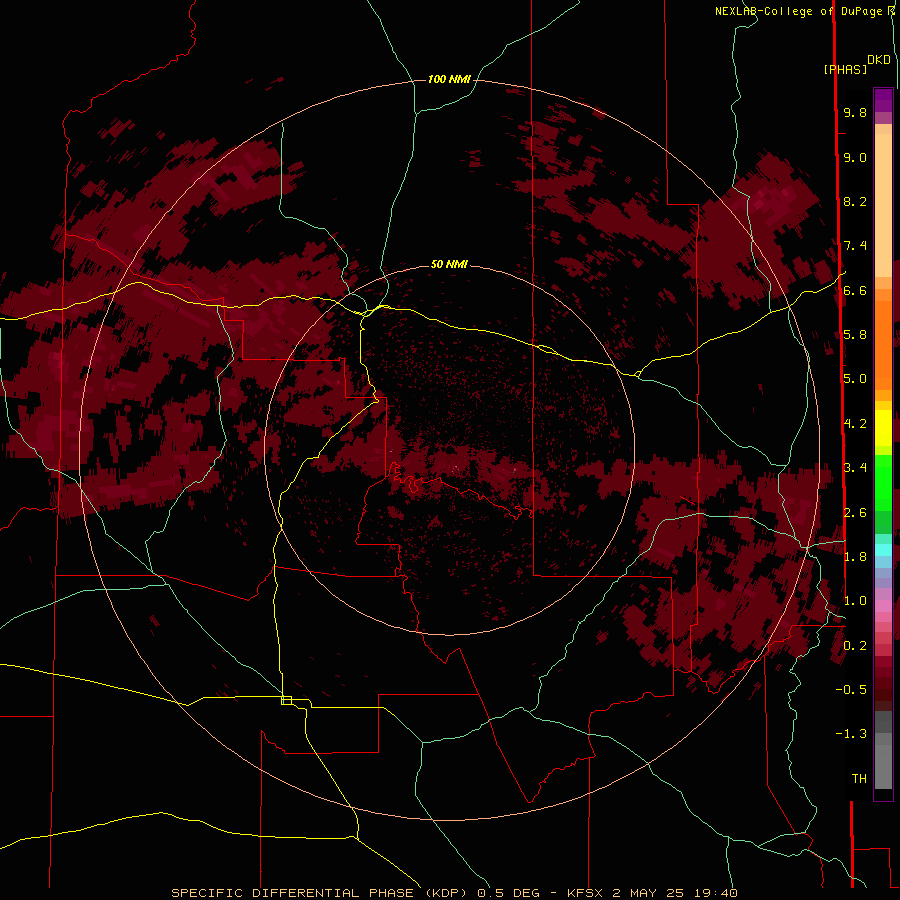Click the 6.6 scale value

click(855, 290)
